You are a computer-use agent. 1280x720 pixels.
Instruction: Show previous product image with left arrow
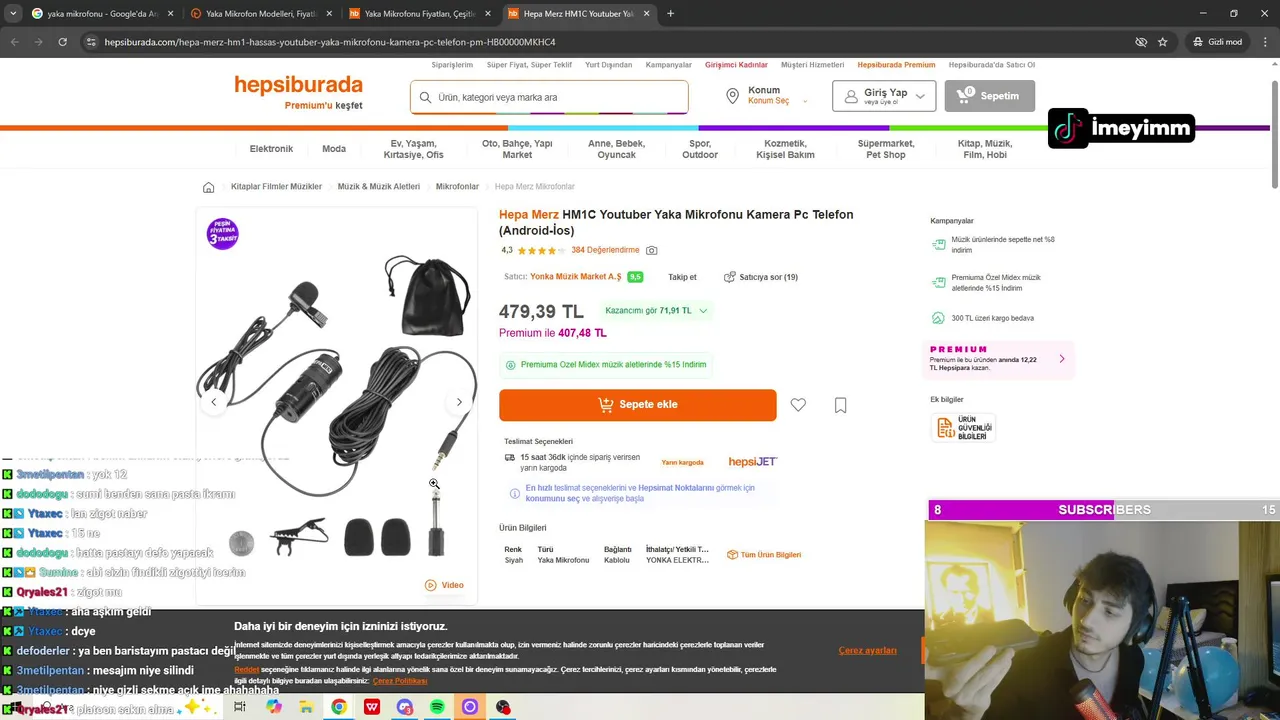tap(213, 402)
